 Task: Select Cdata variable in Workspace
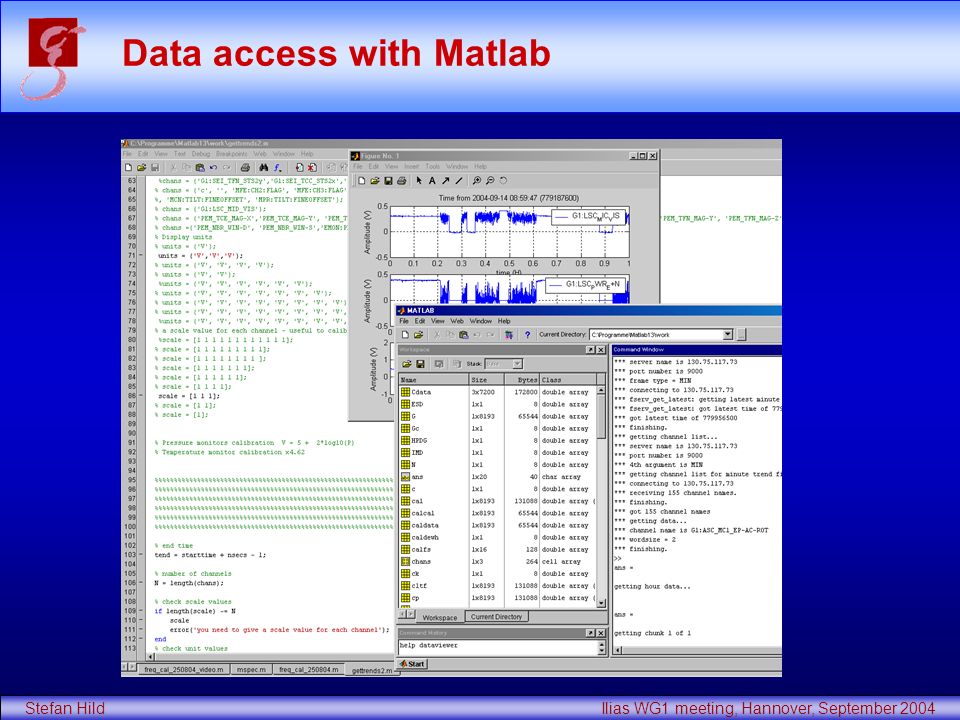[x=497, y=392]
